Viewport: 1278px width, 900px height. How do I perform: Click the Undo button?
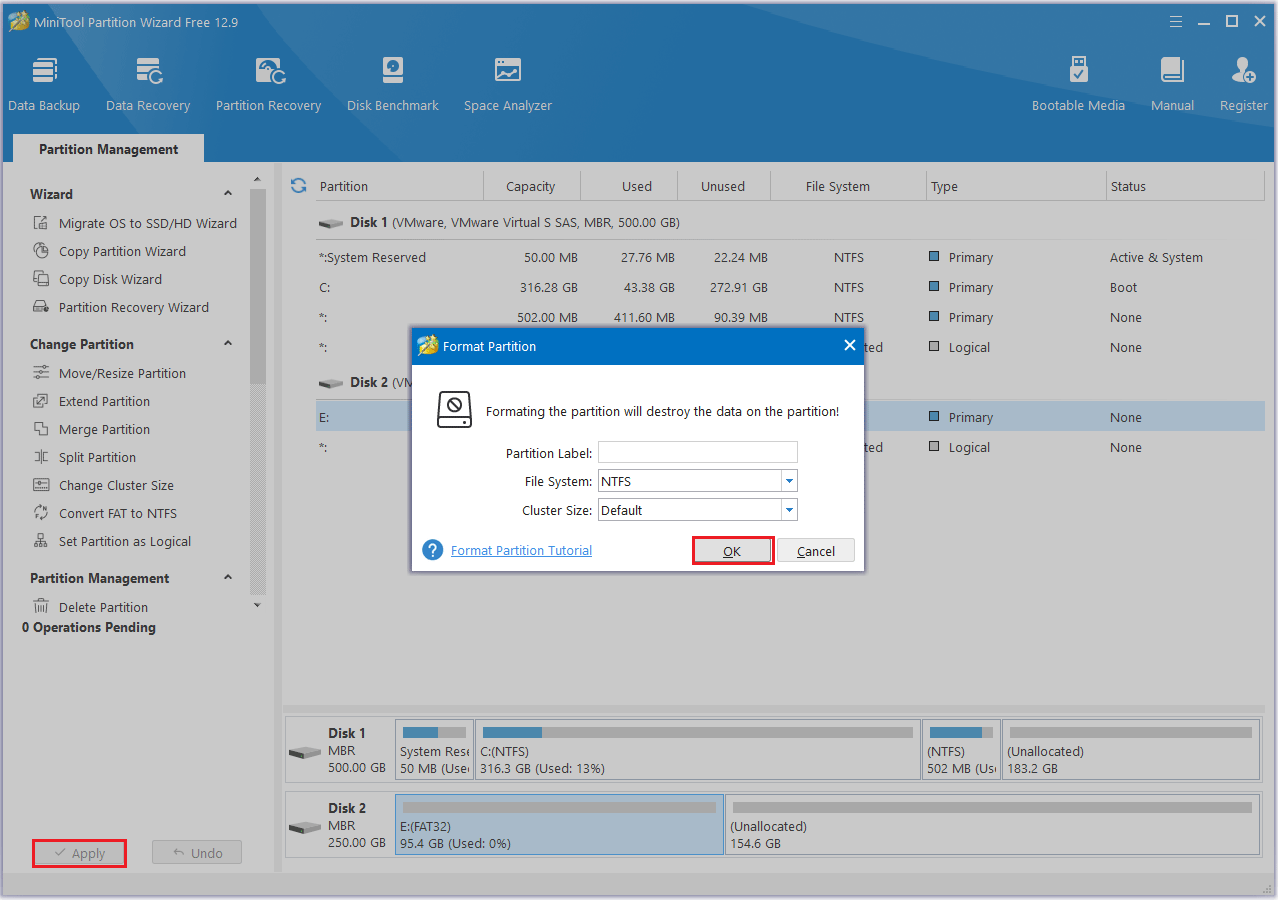click(197, 853)
